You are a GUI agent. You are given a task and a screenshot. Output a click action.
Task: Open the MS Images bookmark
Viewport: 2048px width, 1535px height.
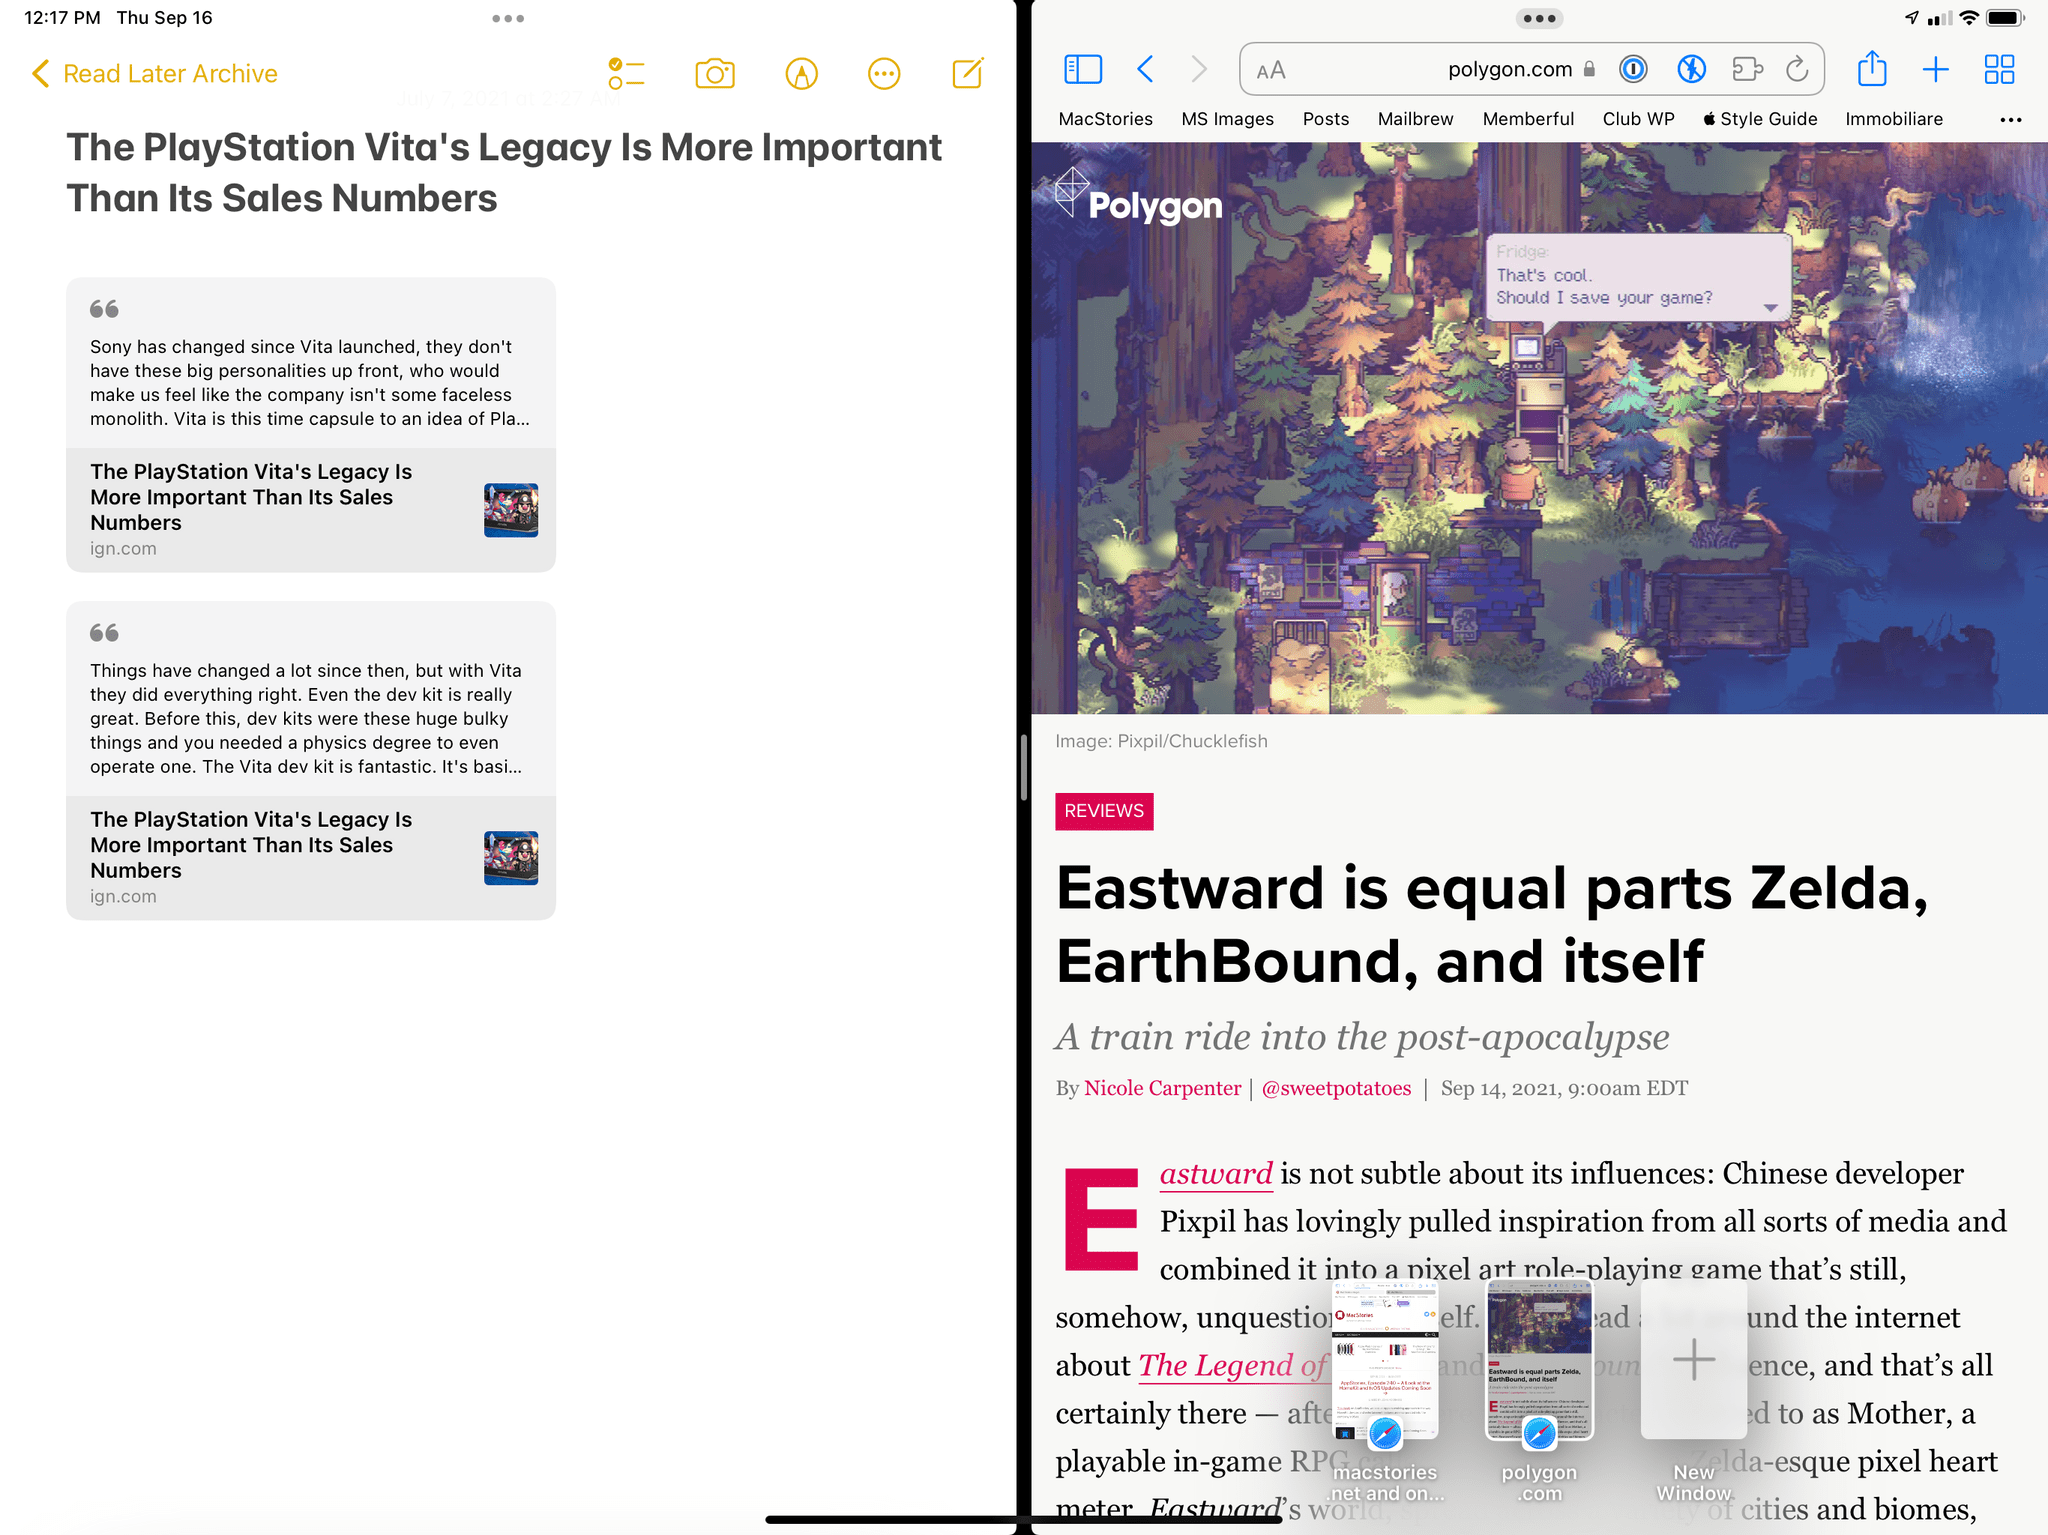coord(1227,119)
